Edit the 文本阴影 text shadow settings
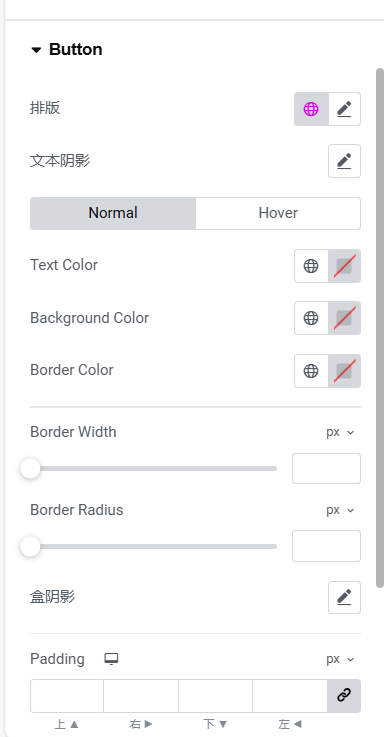Screen dimensions: 384x737 [x=345, y=161]
